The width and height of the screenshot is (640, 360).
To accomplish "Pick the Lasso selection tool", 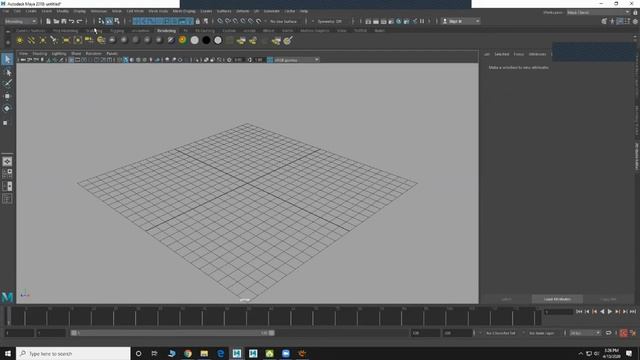I will click(7, 72).
